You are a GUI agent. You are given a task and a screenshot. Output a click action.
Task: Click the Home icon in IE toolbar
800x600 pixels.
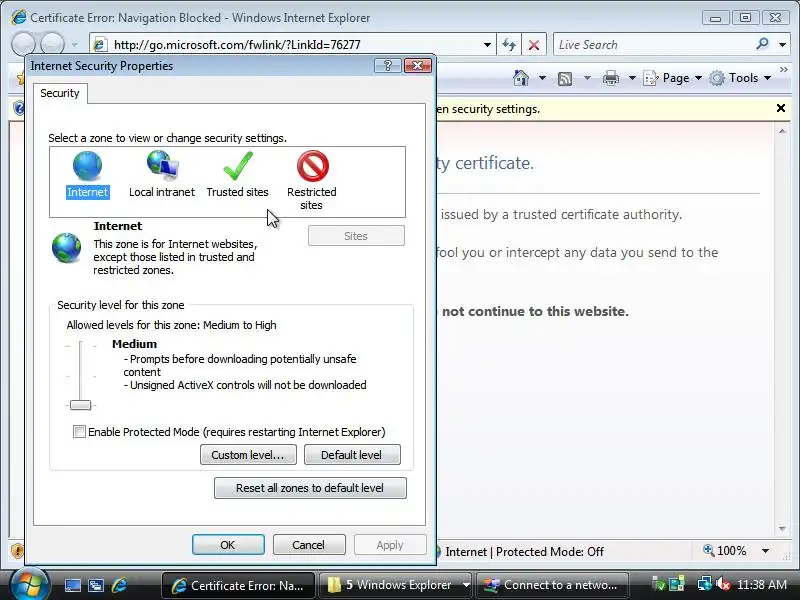pos(521,78)
